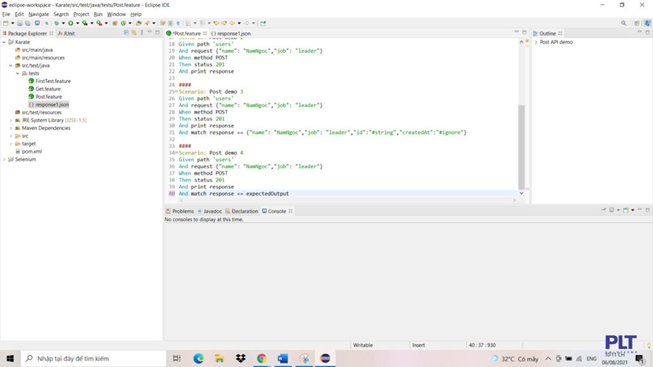The image size is (653, 367).
Task: Collapse the src/test/java folder
Action: point(11,65)
